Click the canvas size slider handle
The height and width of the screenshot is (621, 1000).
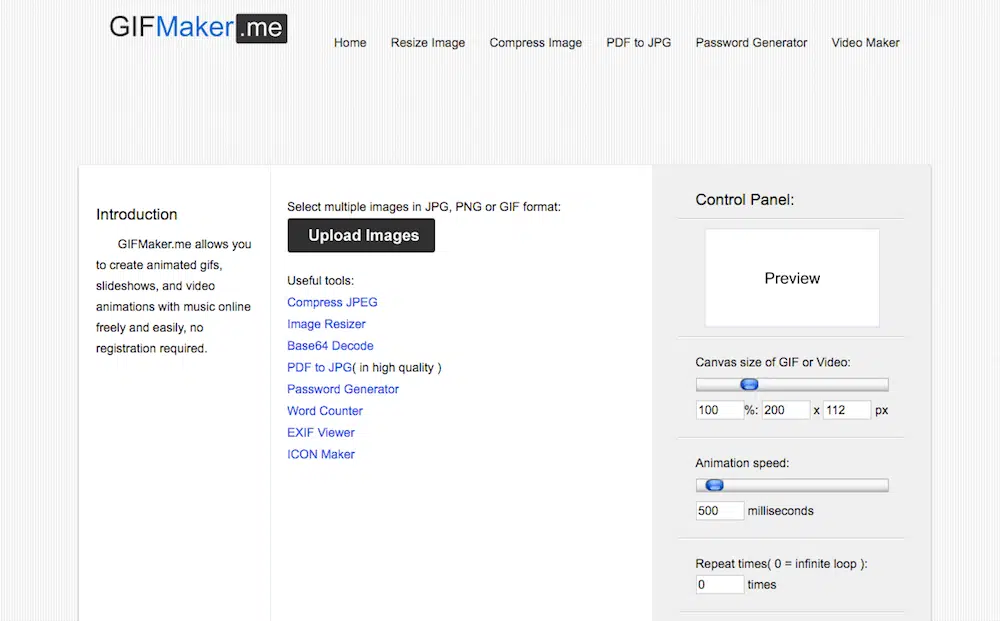click(749, 385)
